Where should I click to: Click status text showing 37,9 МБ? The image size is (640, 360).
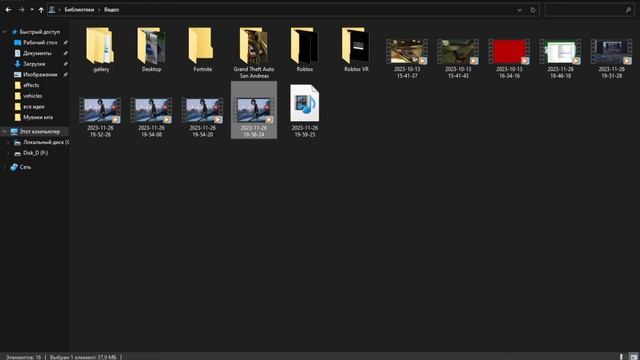point(83,357)
